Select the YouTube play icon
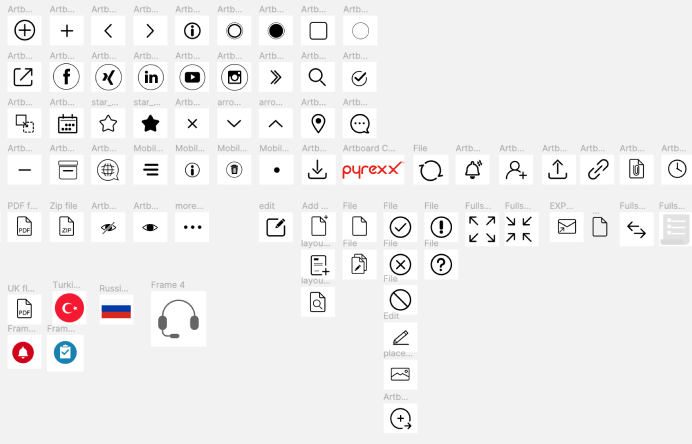This screenshot has height=444, width=692. pos(192,77)
